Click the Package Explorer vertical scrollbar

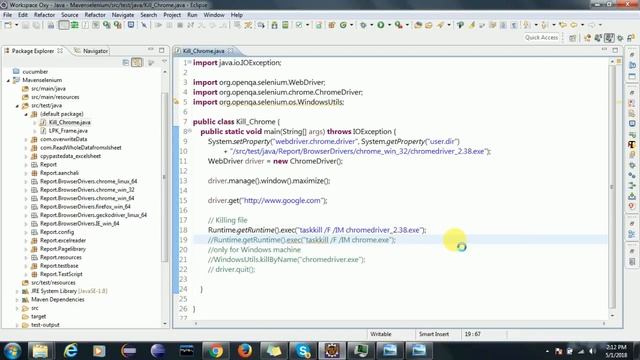(x=165, y=176)
